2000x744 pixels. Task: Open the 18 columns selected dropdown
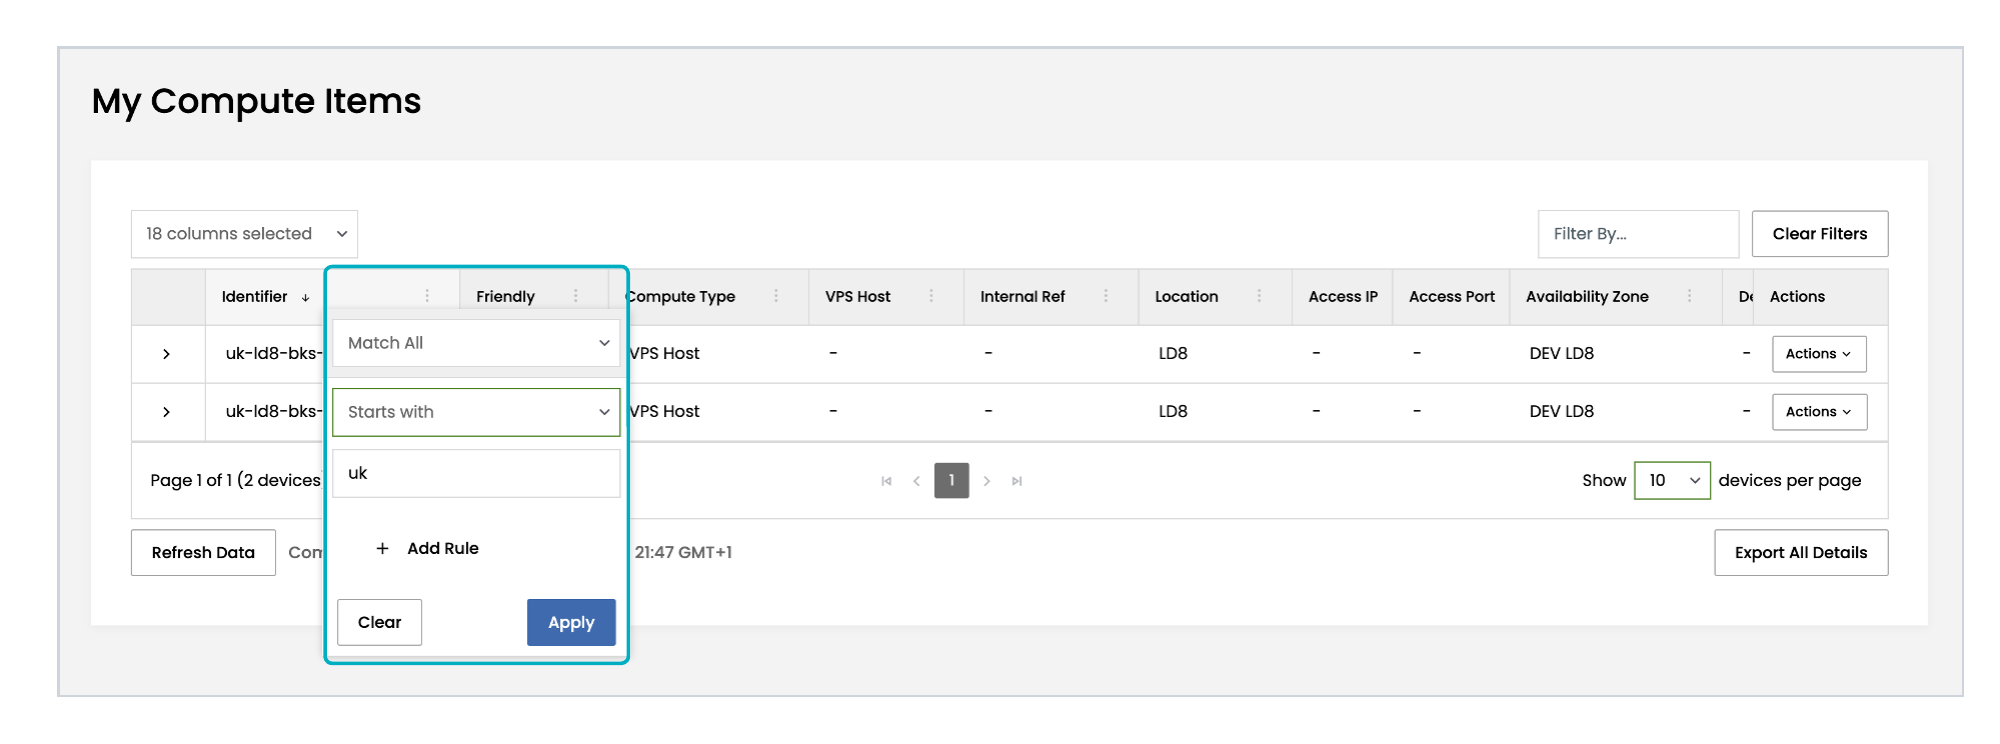tap(244, 234)
